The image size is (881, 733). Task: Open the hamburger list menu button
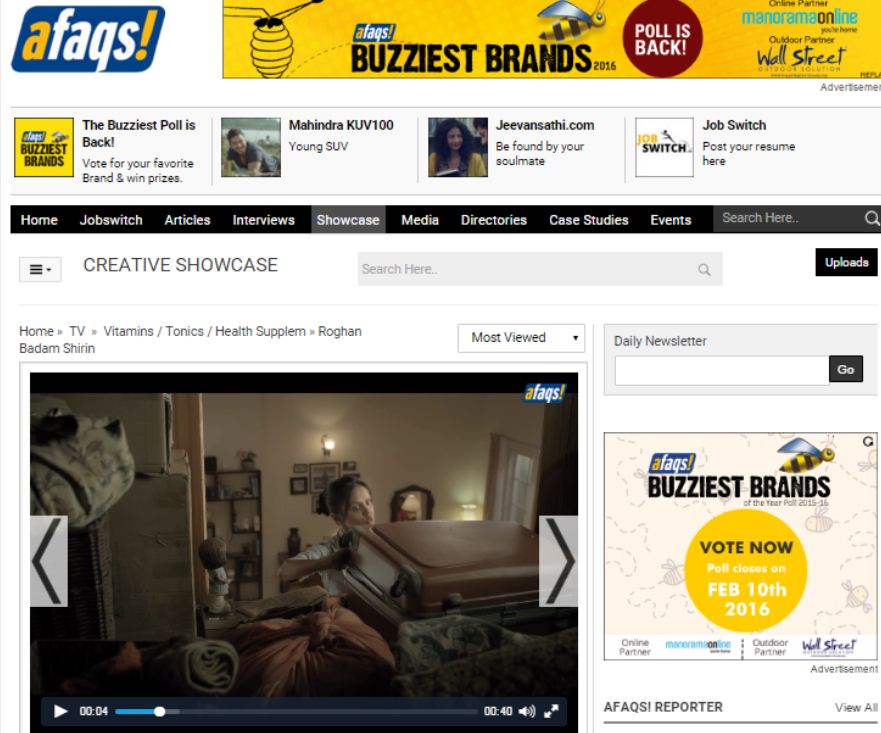(x=40, y=270)
